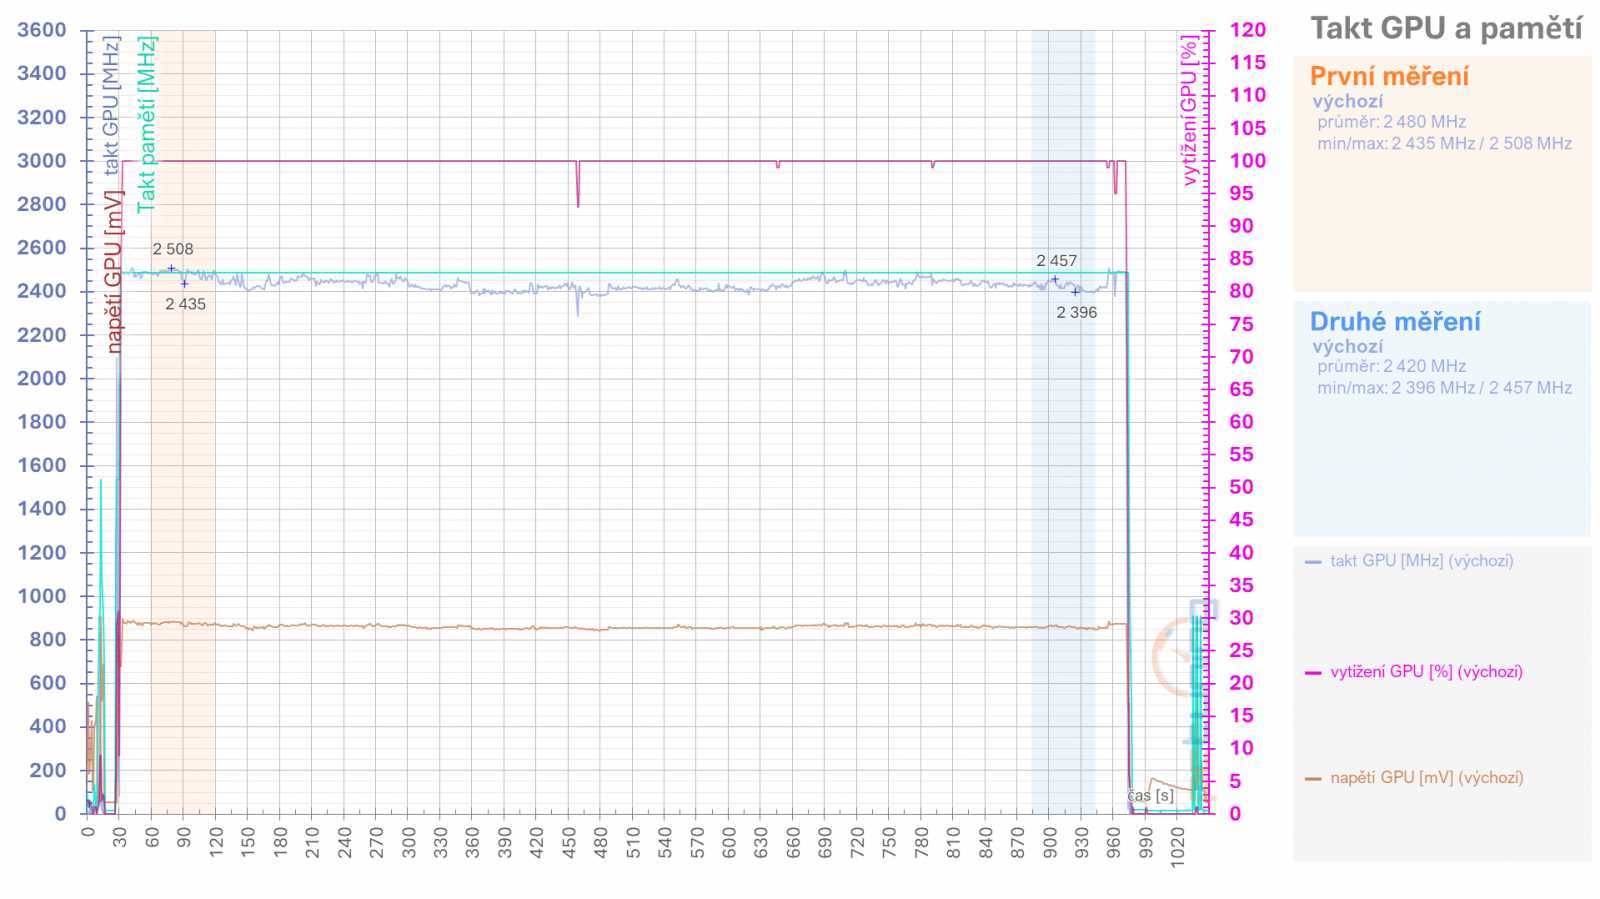Screen dimensions: 1600x899
Task: Click right axis value 80
Action: [x=1241, y=291]
